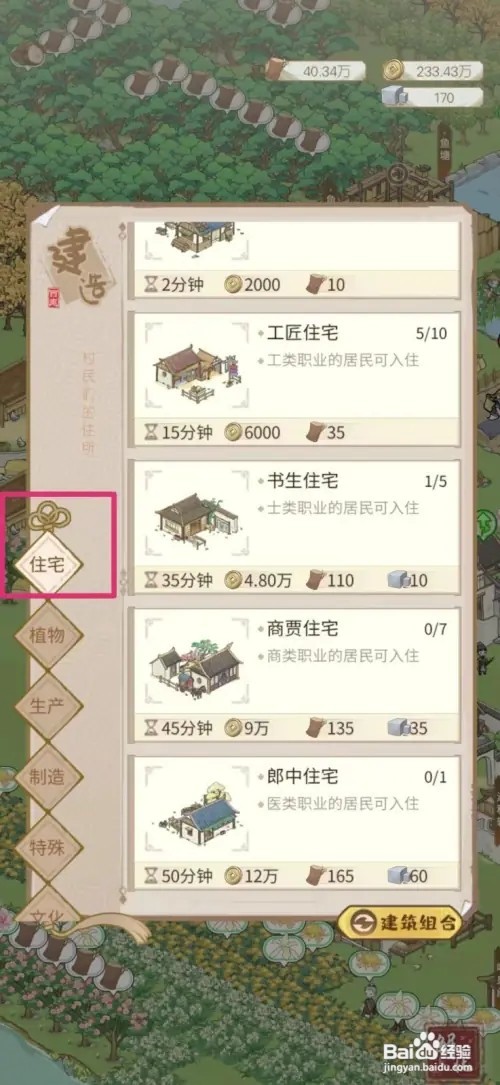Image resolution: width=500 pixels, height=1085 pixels.
Task: Click the partially hidden 文化 tab
Action: click(x=49, y=912)
